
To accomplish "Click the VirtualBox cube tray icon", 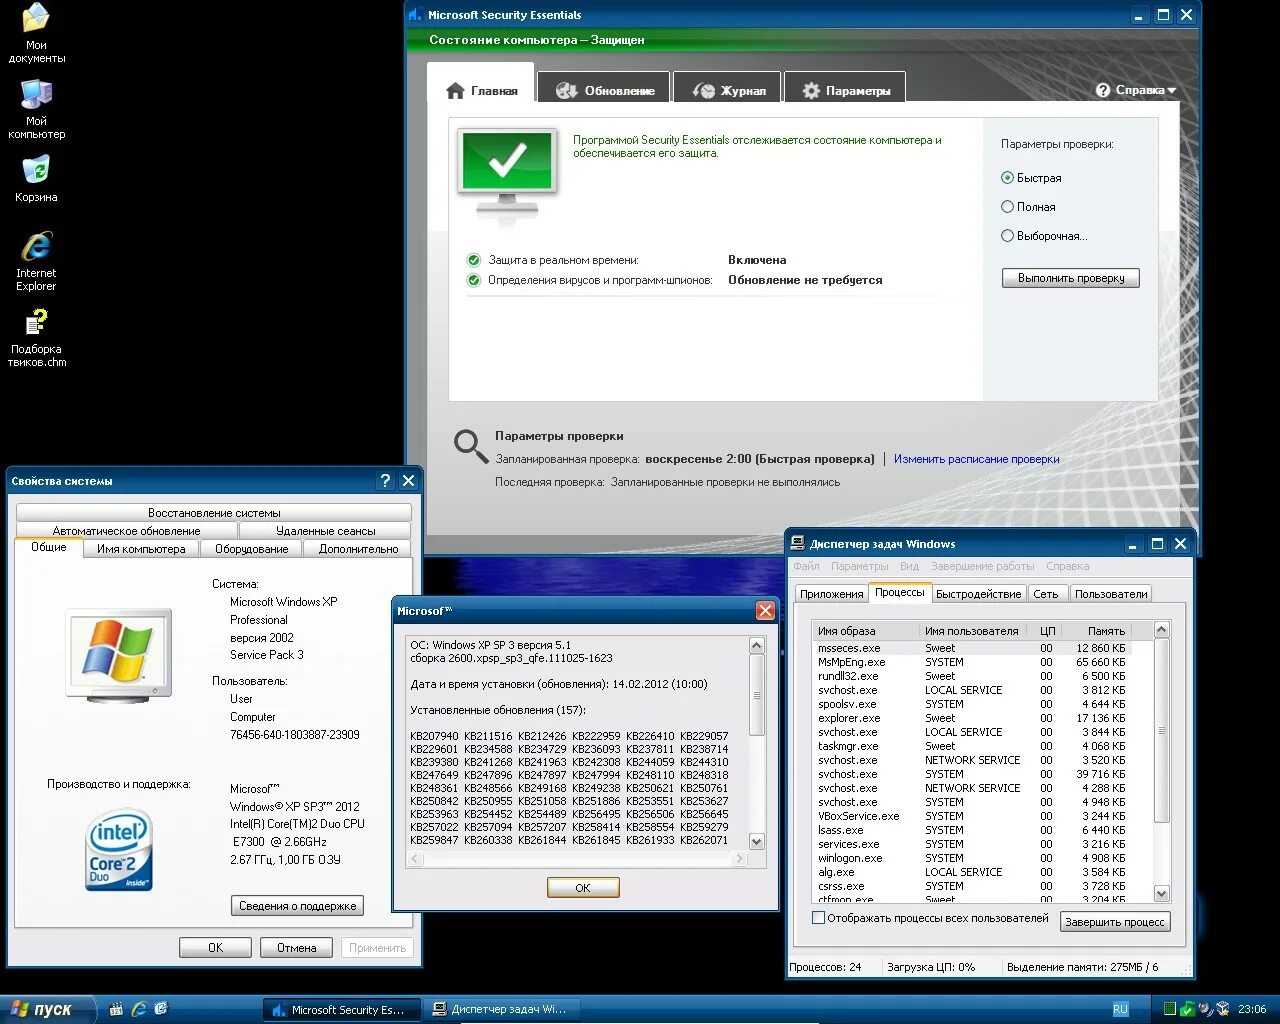I will 1222,1009.
